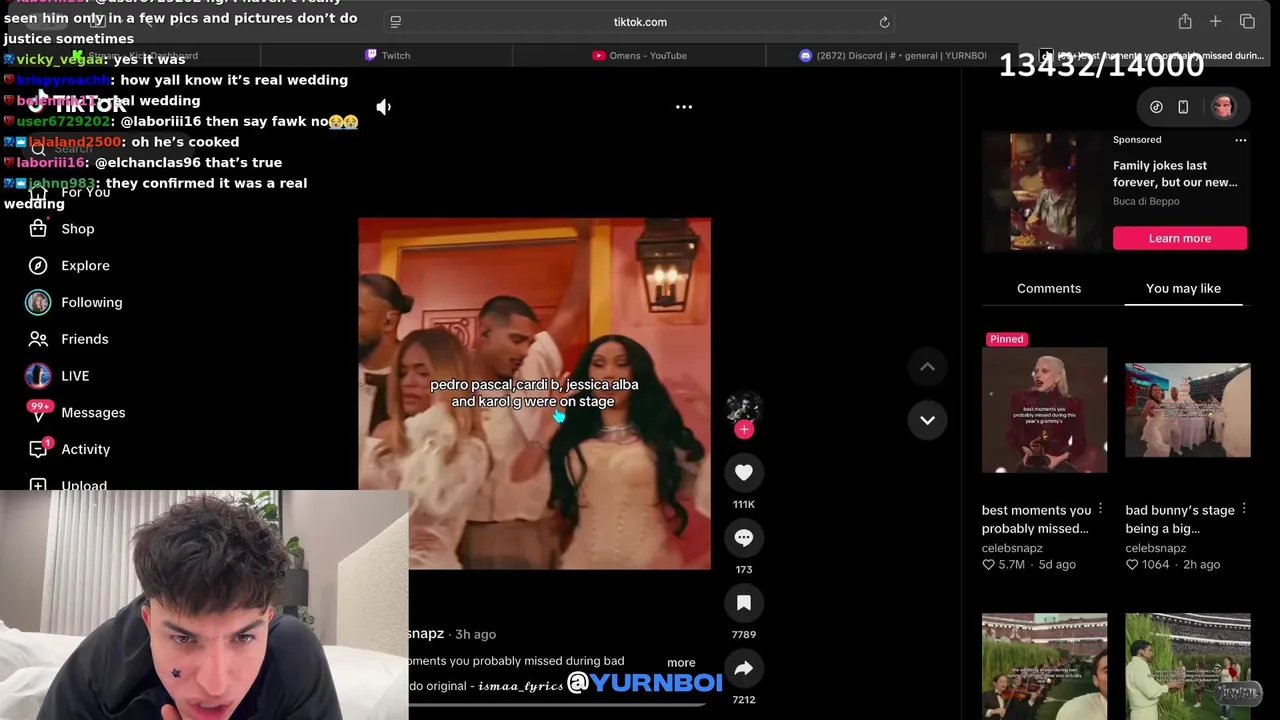
Task: Open comments via speech bubble icon
Action: point(743,538)
